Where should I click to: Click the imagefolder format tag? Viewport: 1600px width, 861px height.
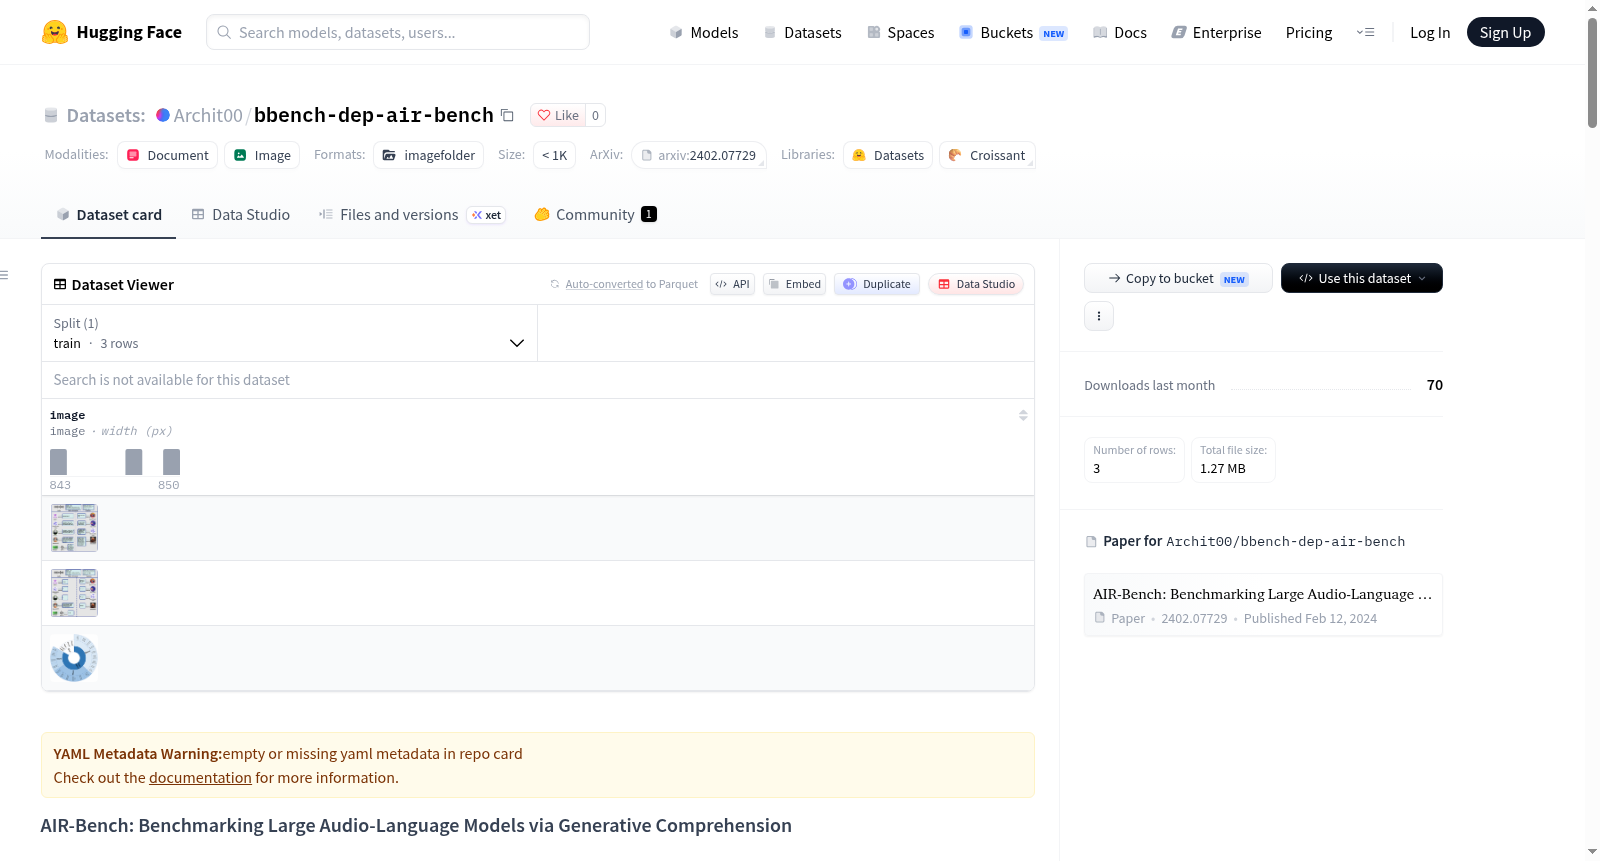click(x=429, y=155)
